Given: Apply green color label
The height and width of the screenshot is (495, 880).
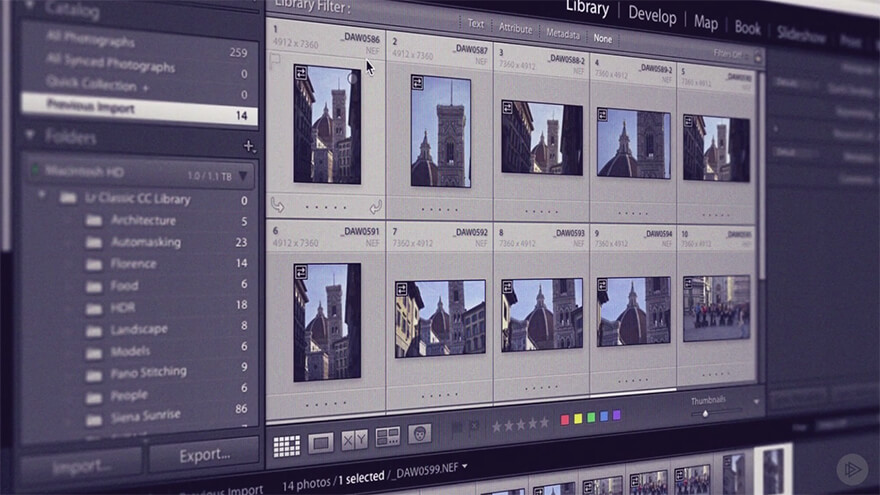Looking at the screenshot, I should point(591,418).
